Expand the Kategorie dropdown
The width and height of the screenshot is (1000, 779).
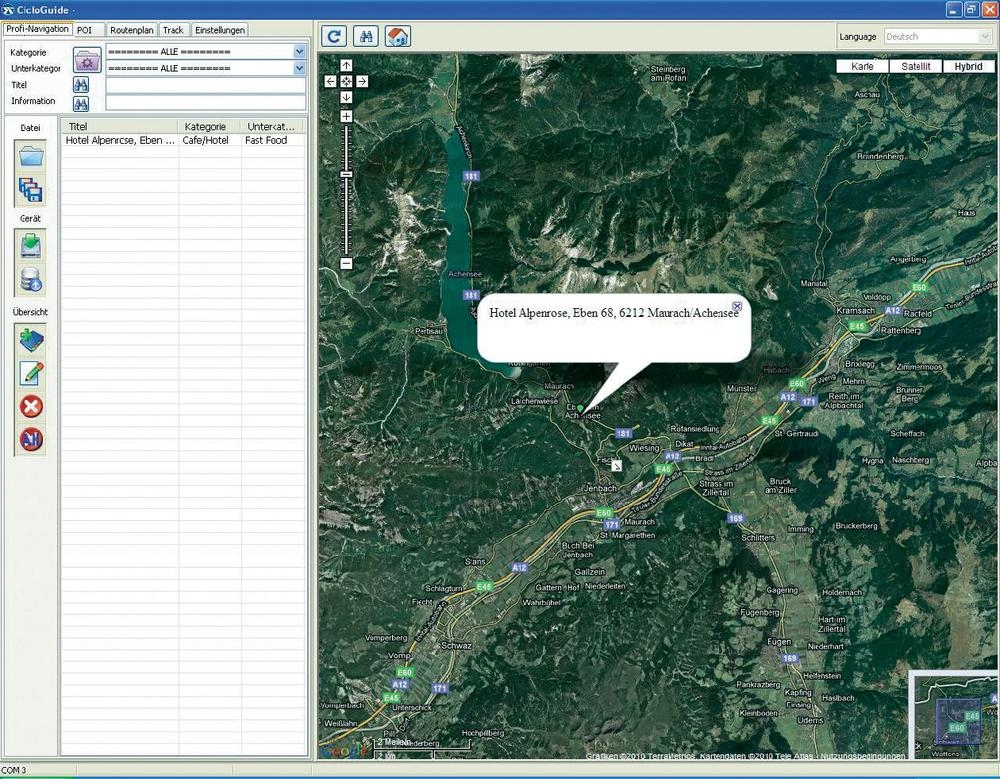coord(299,52)
